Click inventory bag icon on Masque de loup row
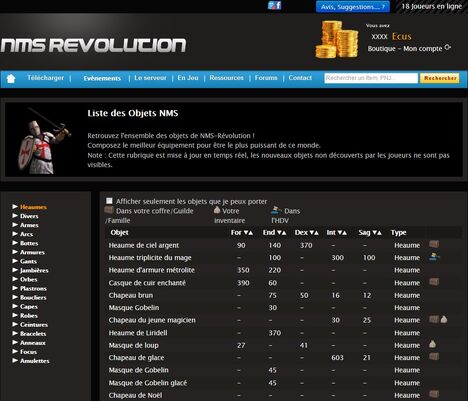Screen dimensions: 468x401 pyautogui.click(x=432, y=344)
